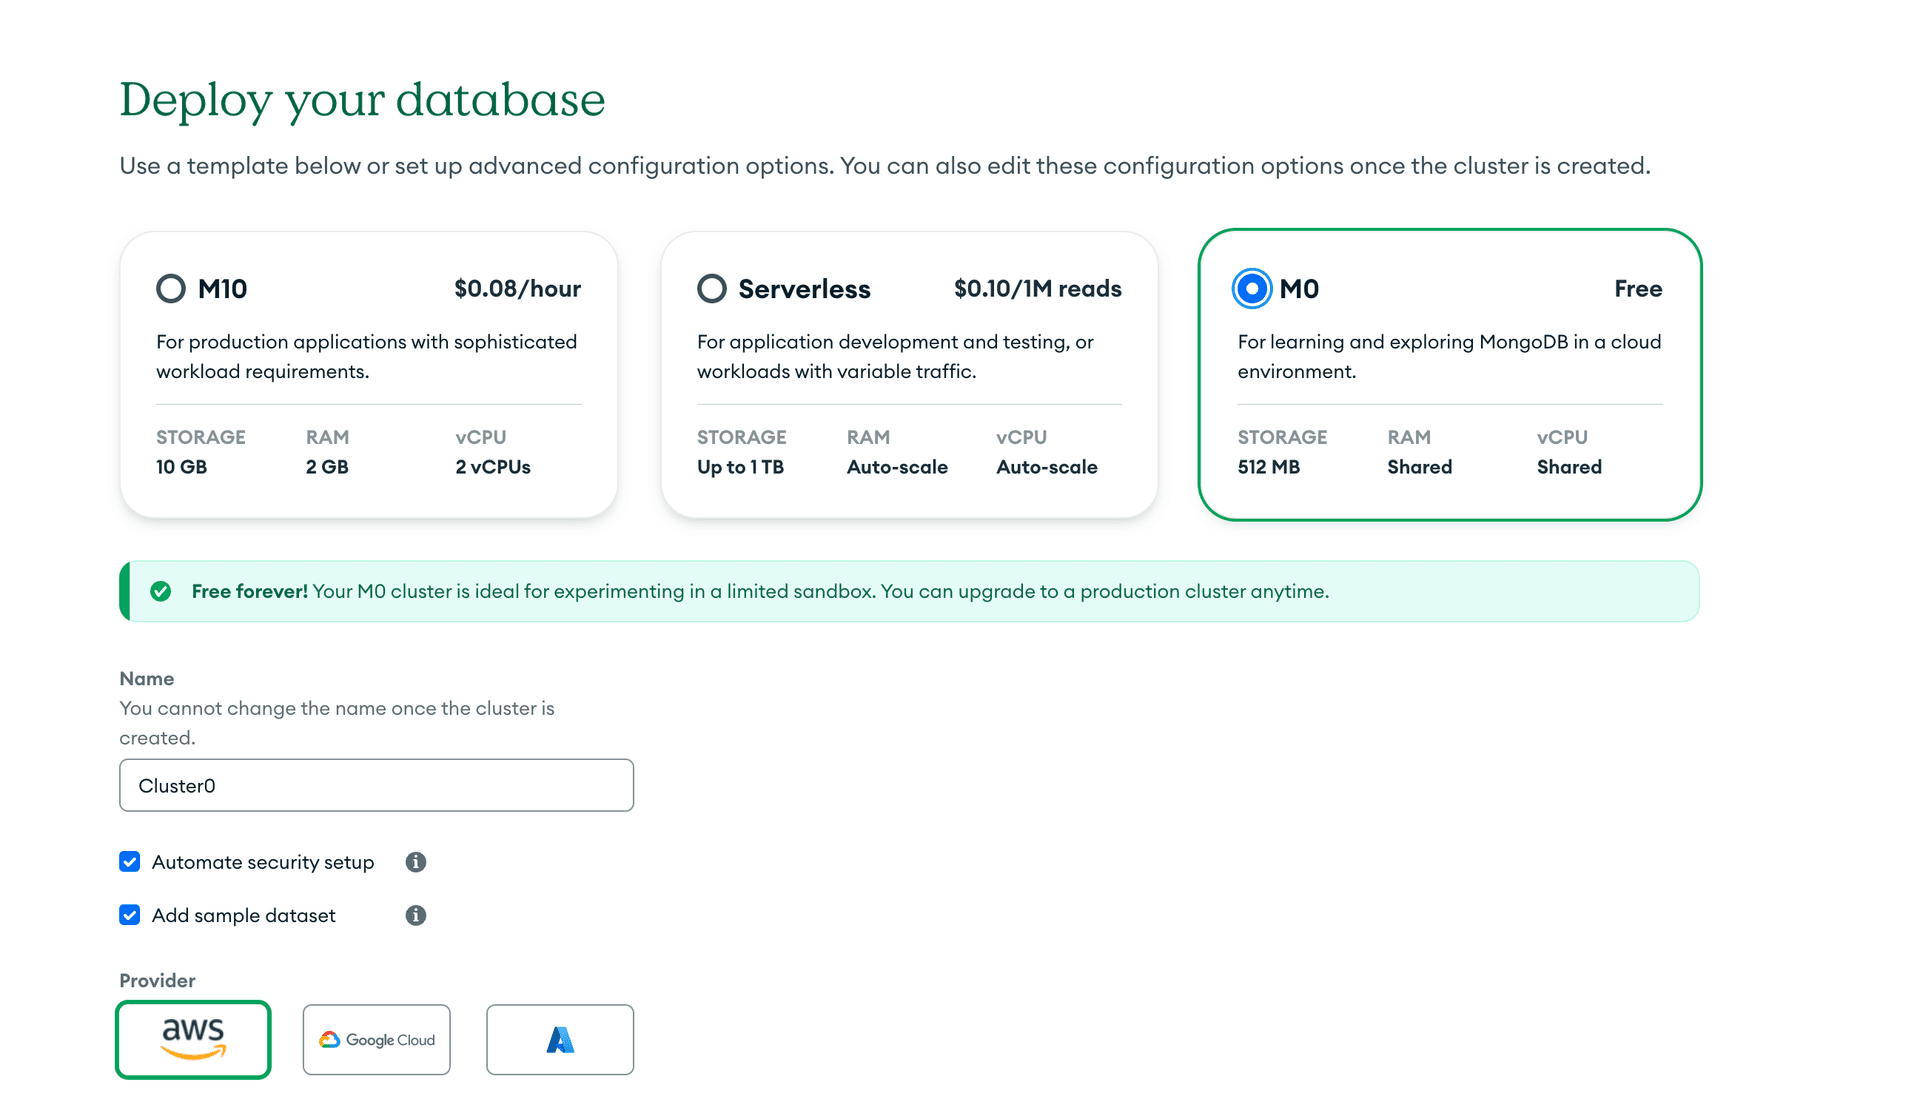Uncheck Add sample dataset
1920x1104 pixels.
click(129, 914)
